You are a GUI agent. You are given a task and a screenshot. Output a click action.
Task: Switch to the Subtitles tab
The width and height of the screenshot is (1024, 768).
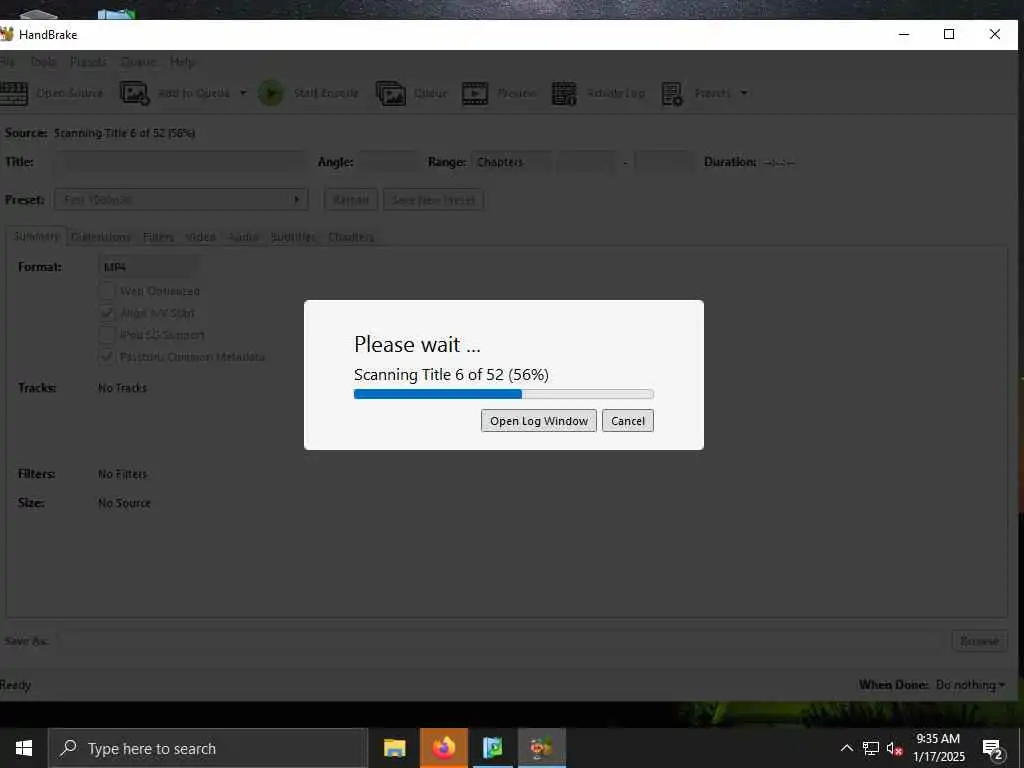pyautogui.click(x=293, y=236)
